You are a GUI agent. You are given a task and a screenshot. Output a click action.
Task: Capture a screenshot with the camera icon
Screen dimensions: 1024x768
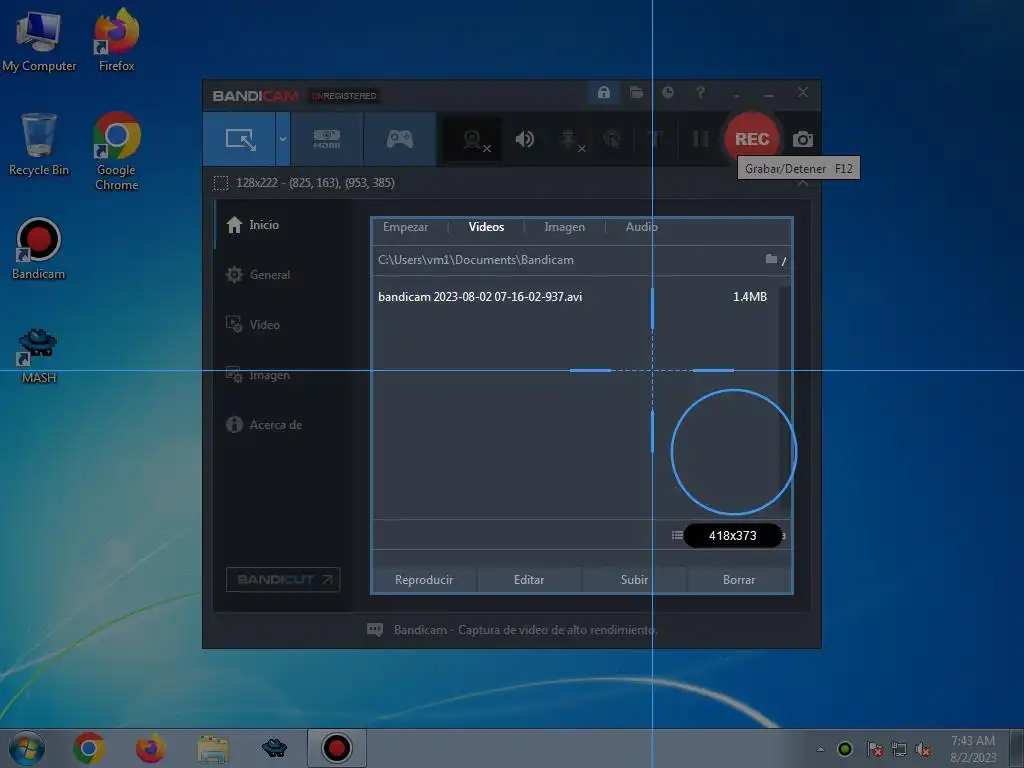(x=803, y=139)
